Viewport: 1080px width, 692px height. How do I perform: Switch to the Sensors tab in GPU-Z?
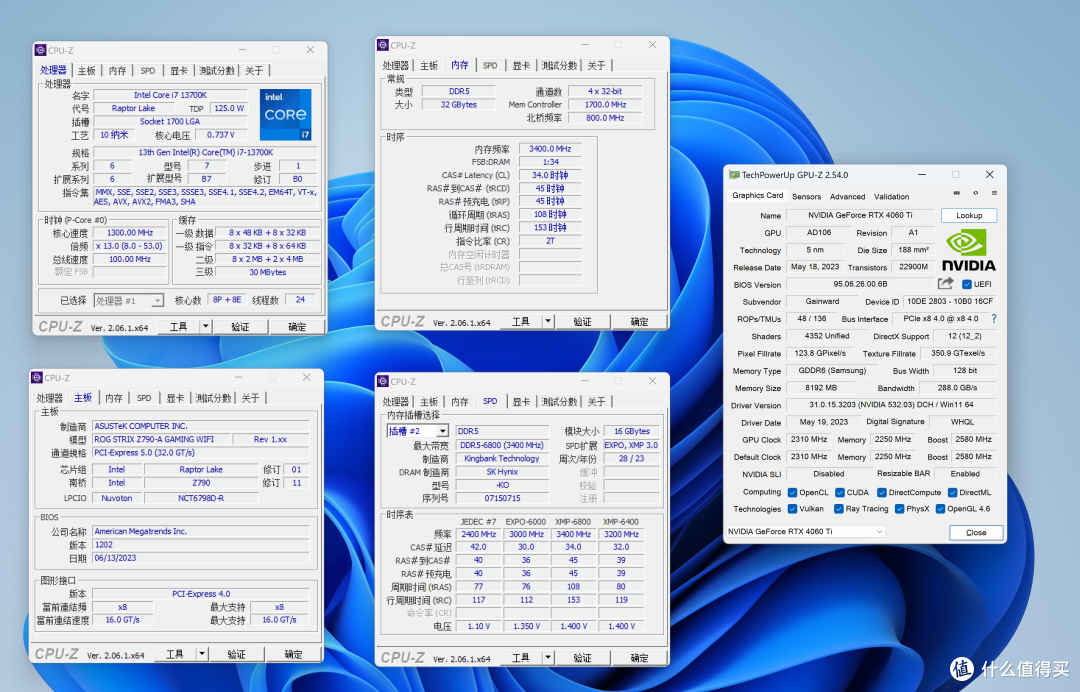(x=807, y=197)
